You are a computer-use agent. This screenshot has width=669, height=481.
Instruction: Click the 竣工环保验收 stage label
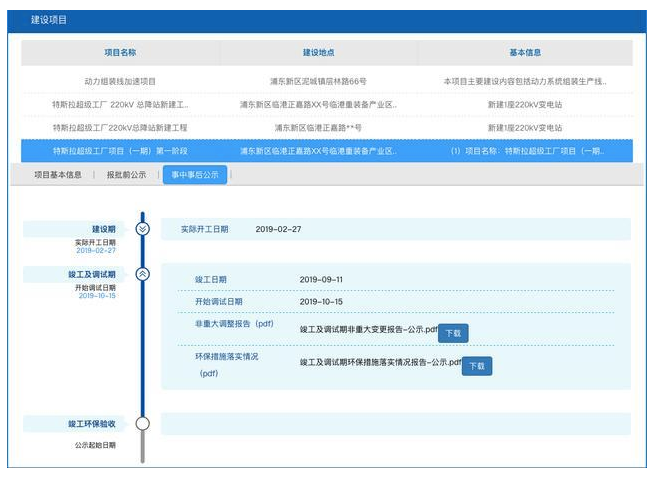[92, 424]
